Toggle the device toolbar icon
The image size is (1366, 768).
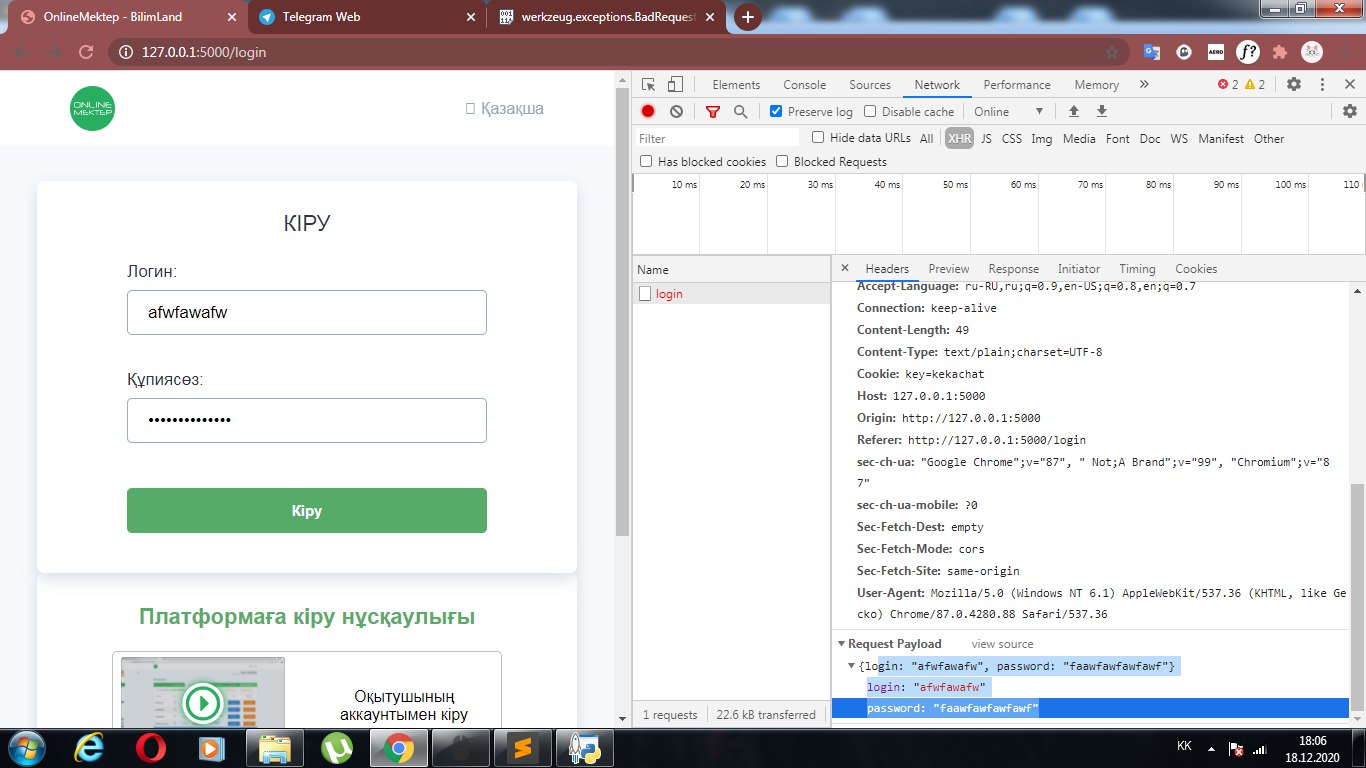point(675,85)
